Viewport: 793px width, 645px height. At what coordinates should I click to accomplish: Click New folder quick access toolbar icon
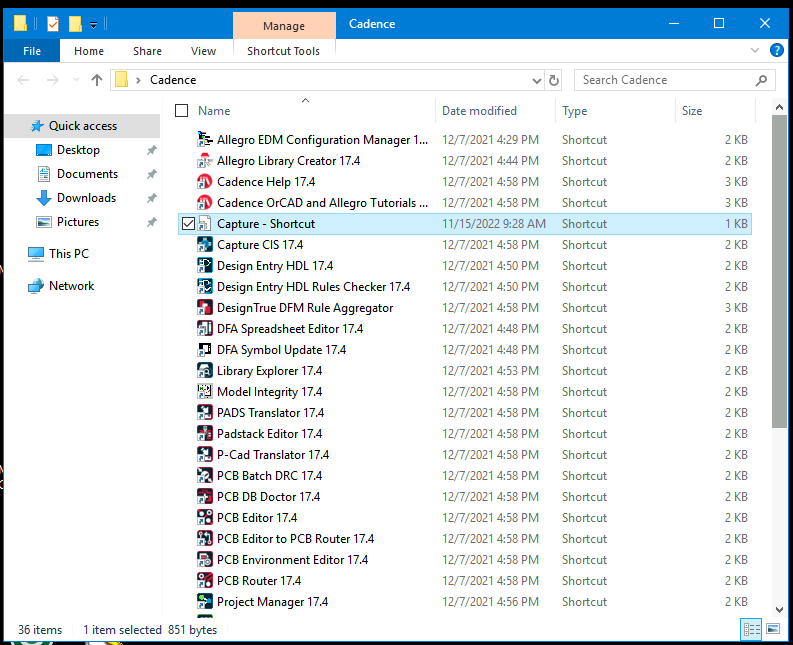(x=75, y=24)
